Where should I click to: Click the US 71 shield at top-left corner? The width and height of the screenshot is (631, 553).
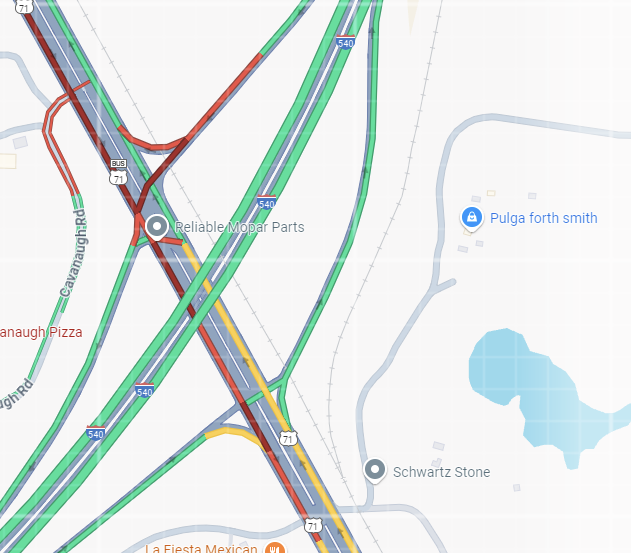click(24, 7)
